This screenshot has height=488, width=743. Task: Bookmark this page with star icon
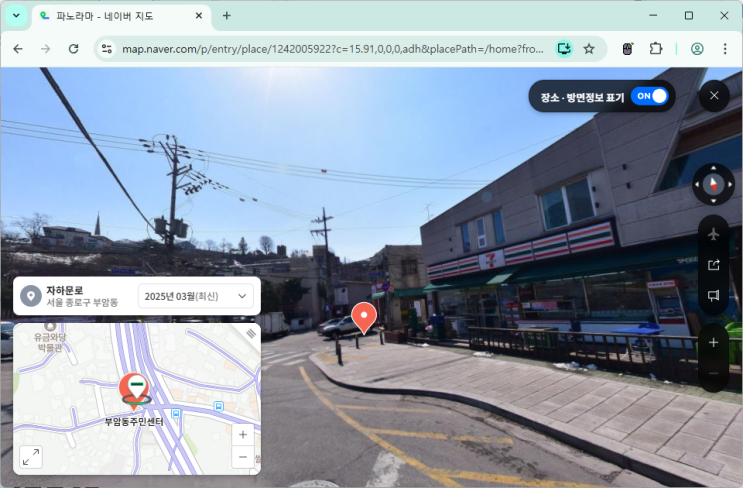(589, 49)
